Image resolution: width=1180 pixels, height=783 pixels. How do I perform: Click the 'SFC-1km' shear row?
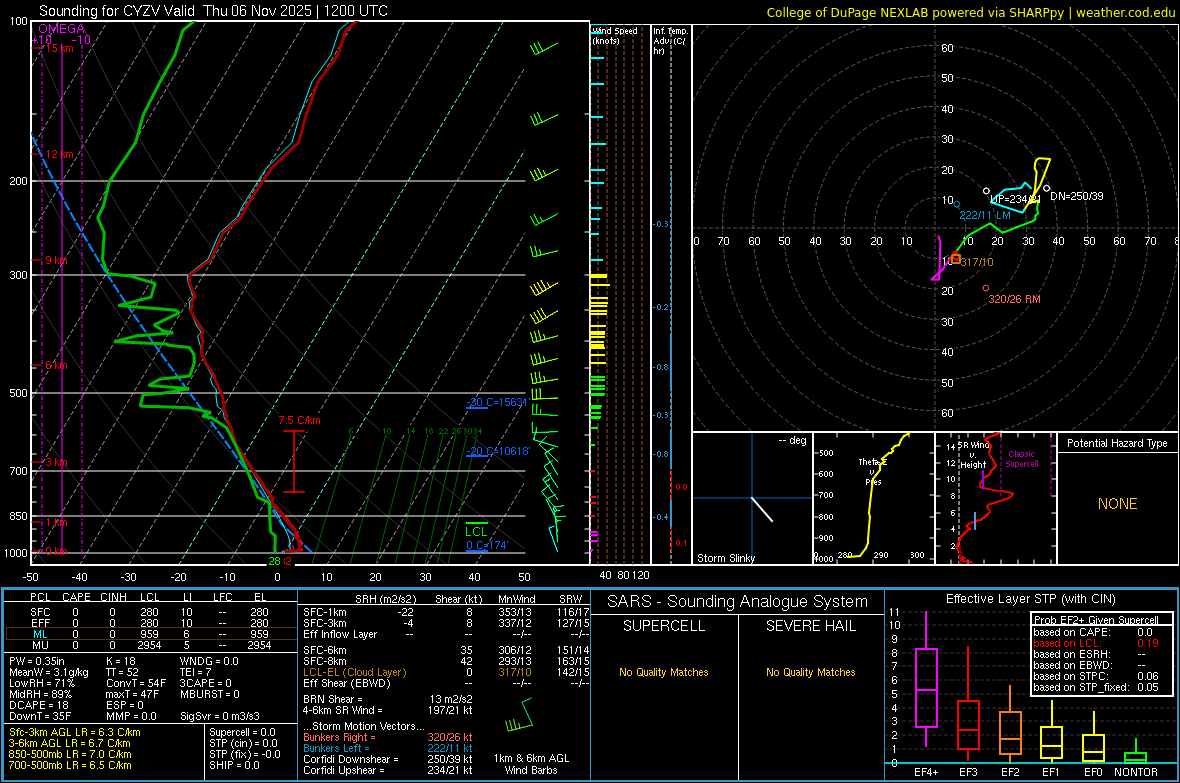tap(446, 612)
